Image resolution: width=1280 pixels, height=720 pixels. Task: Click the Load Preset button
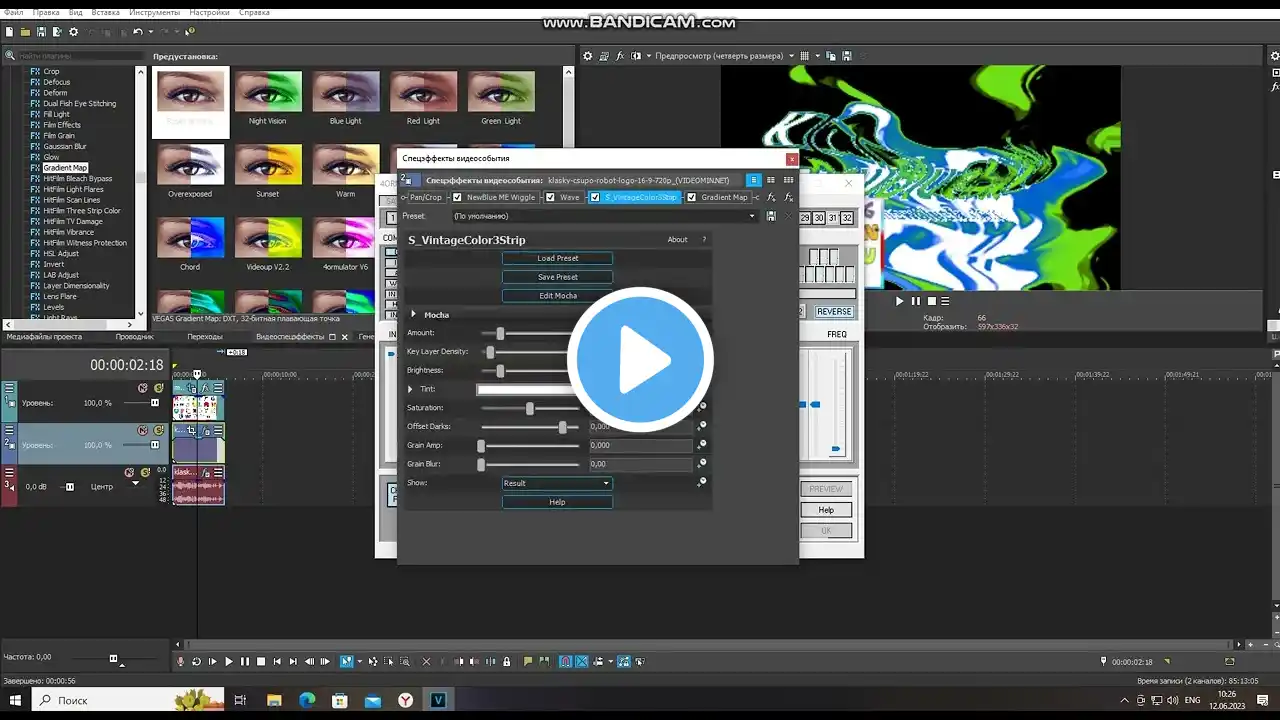557,258
